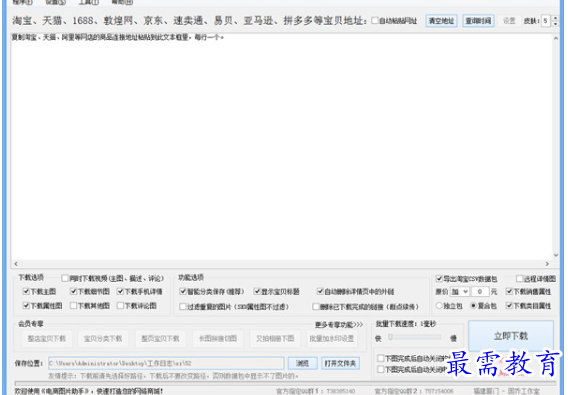Open the 帮助(H) menu
The image size is (568, 395).
(x=122, y=2)
